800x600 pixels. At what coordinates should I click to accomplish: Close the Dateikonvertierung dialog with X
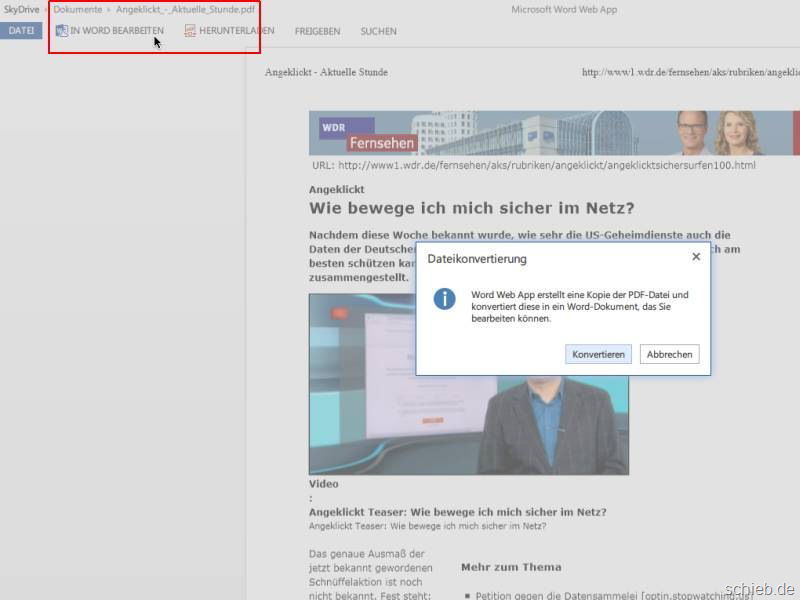point(696,257)
